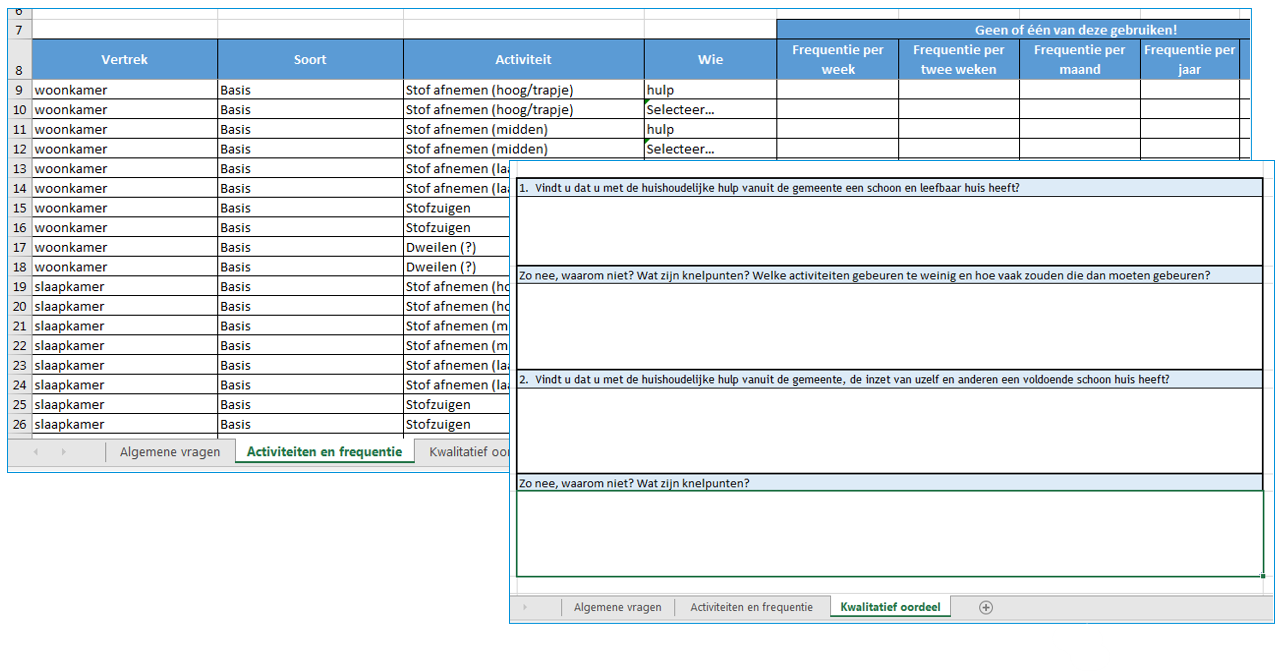Select the 'Frequentie per week' cell in row 9

pyautogui.click(x=838, y=90)
